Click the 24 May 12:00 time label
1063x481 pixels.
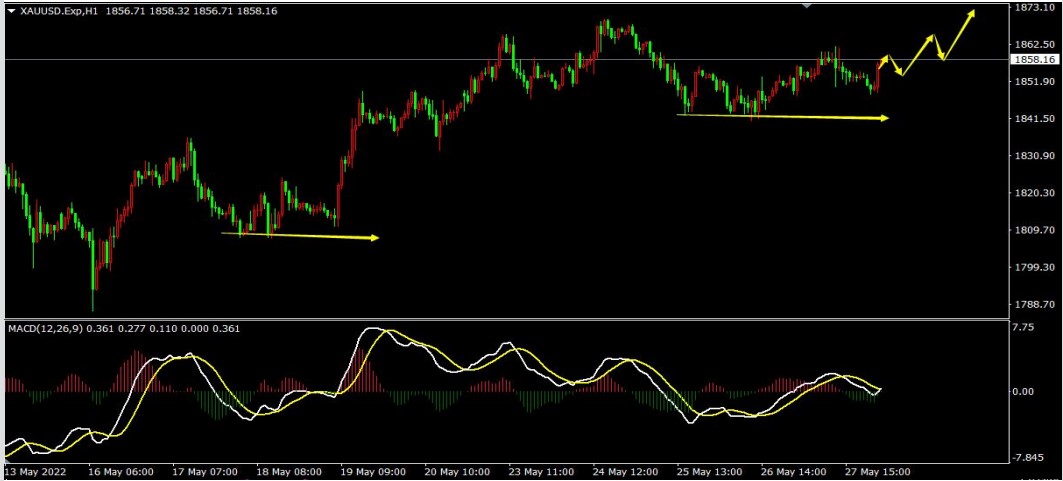coord(625,472)
